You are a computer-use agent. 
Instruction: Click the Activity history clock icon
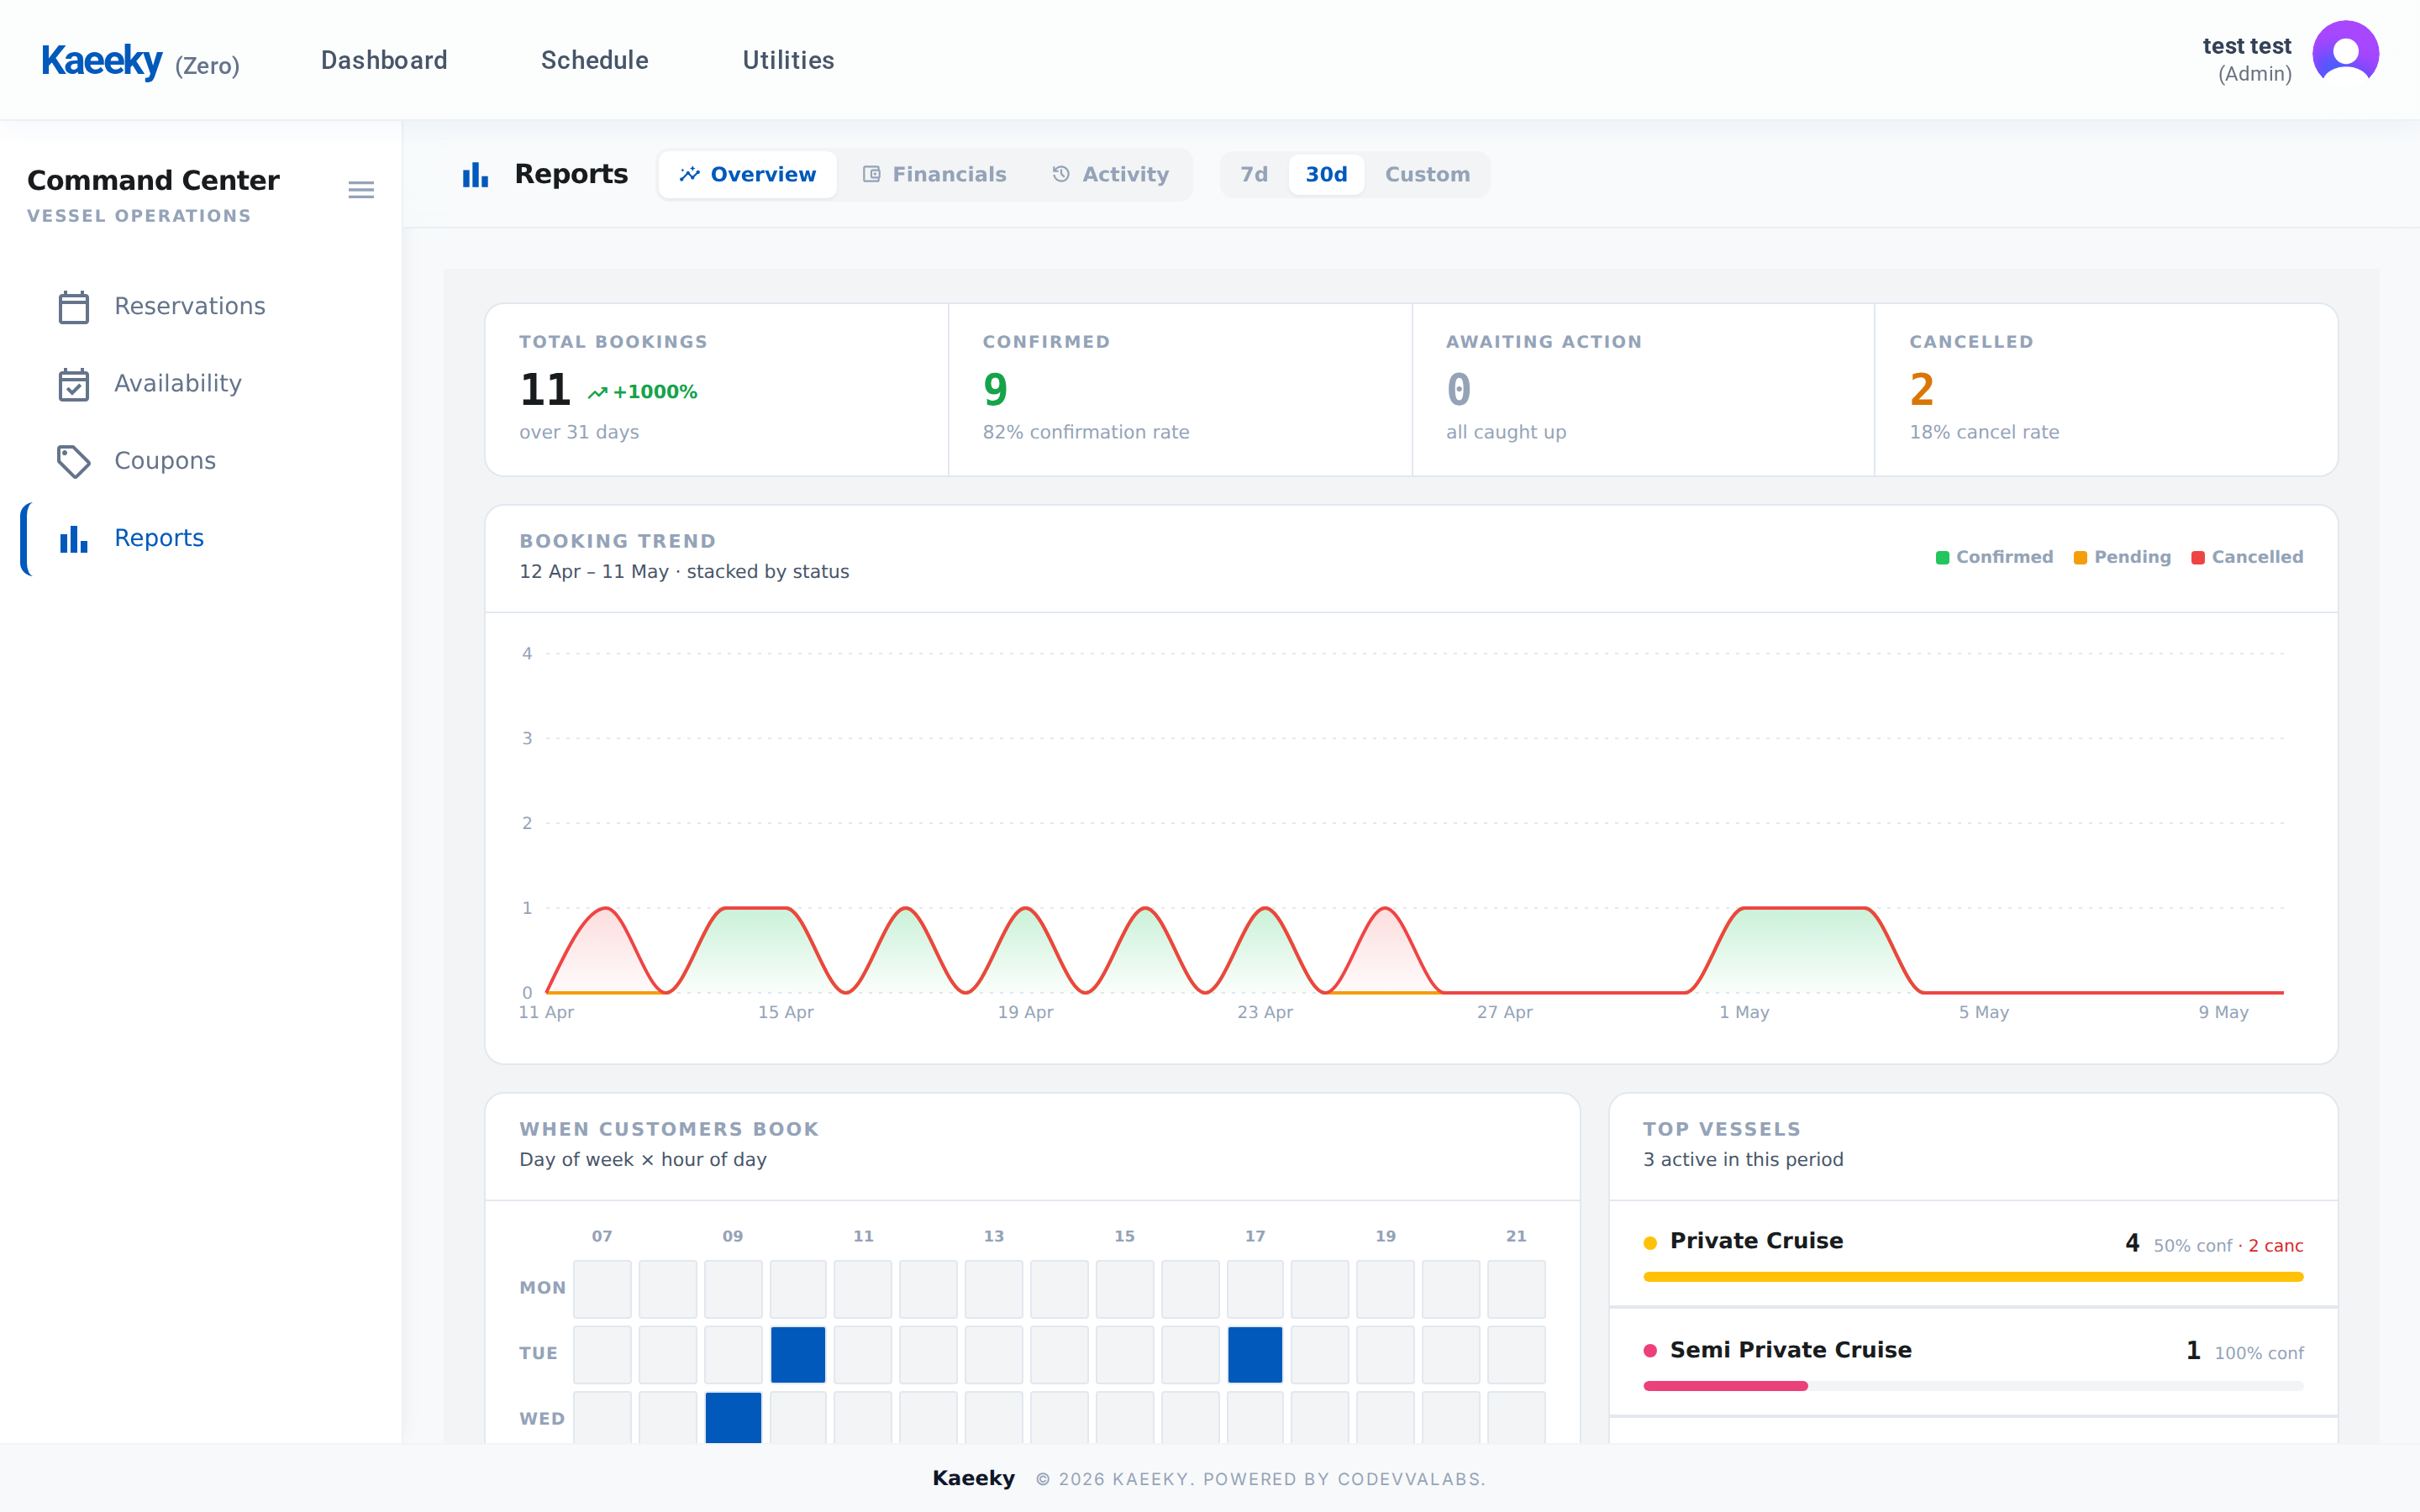[1061, 174]
